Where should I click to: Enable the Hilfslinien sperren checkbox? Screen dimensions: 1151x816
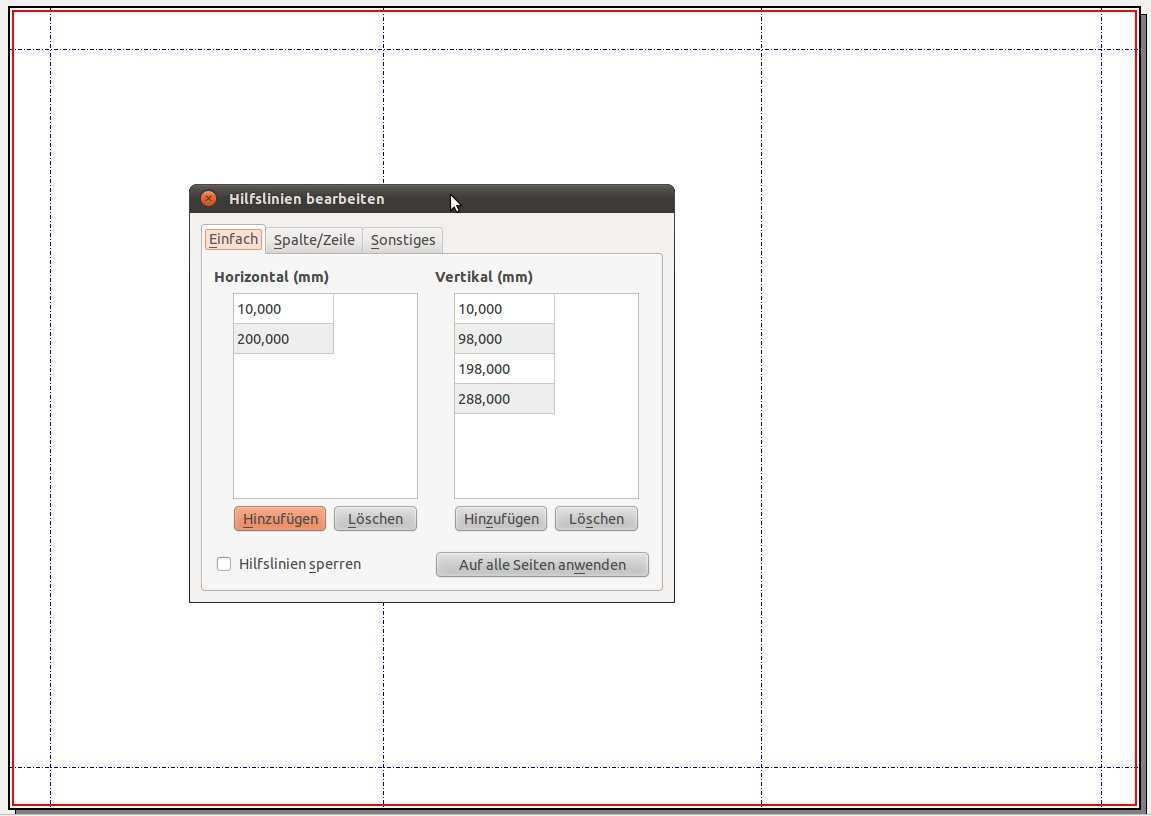224,564
